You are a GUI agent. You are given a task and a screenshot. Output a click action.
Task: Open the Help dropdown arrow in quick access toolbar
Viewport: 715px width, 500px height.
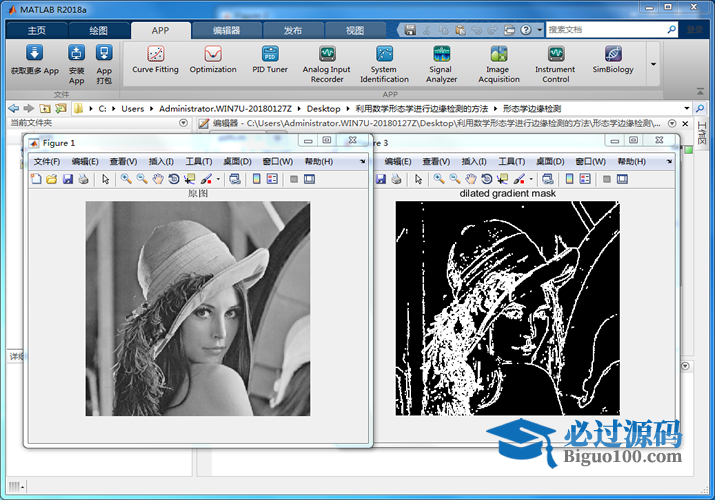pos(539,30)
